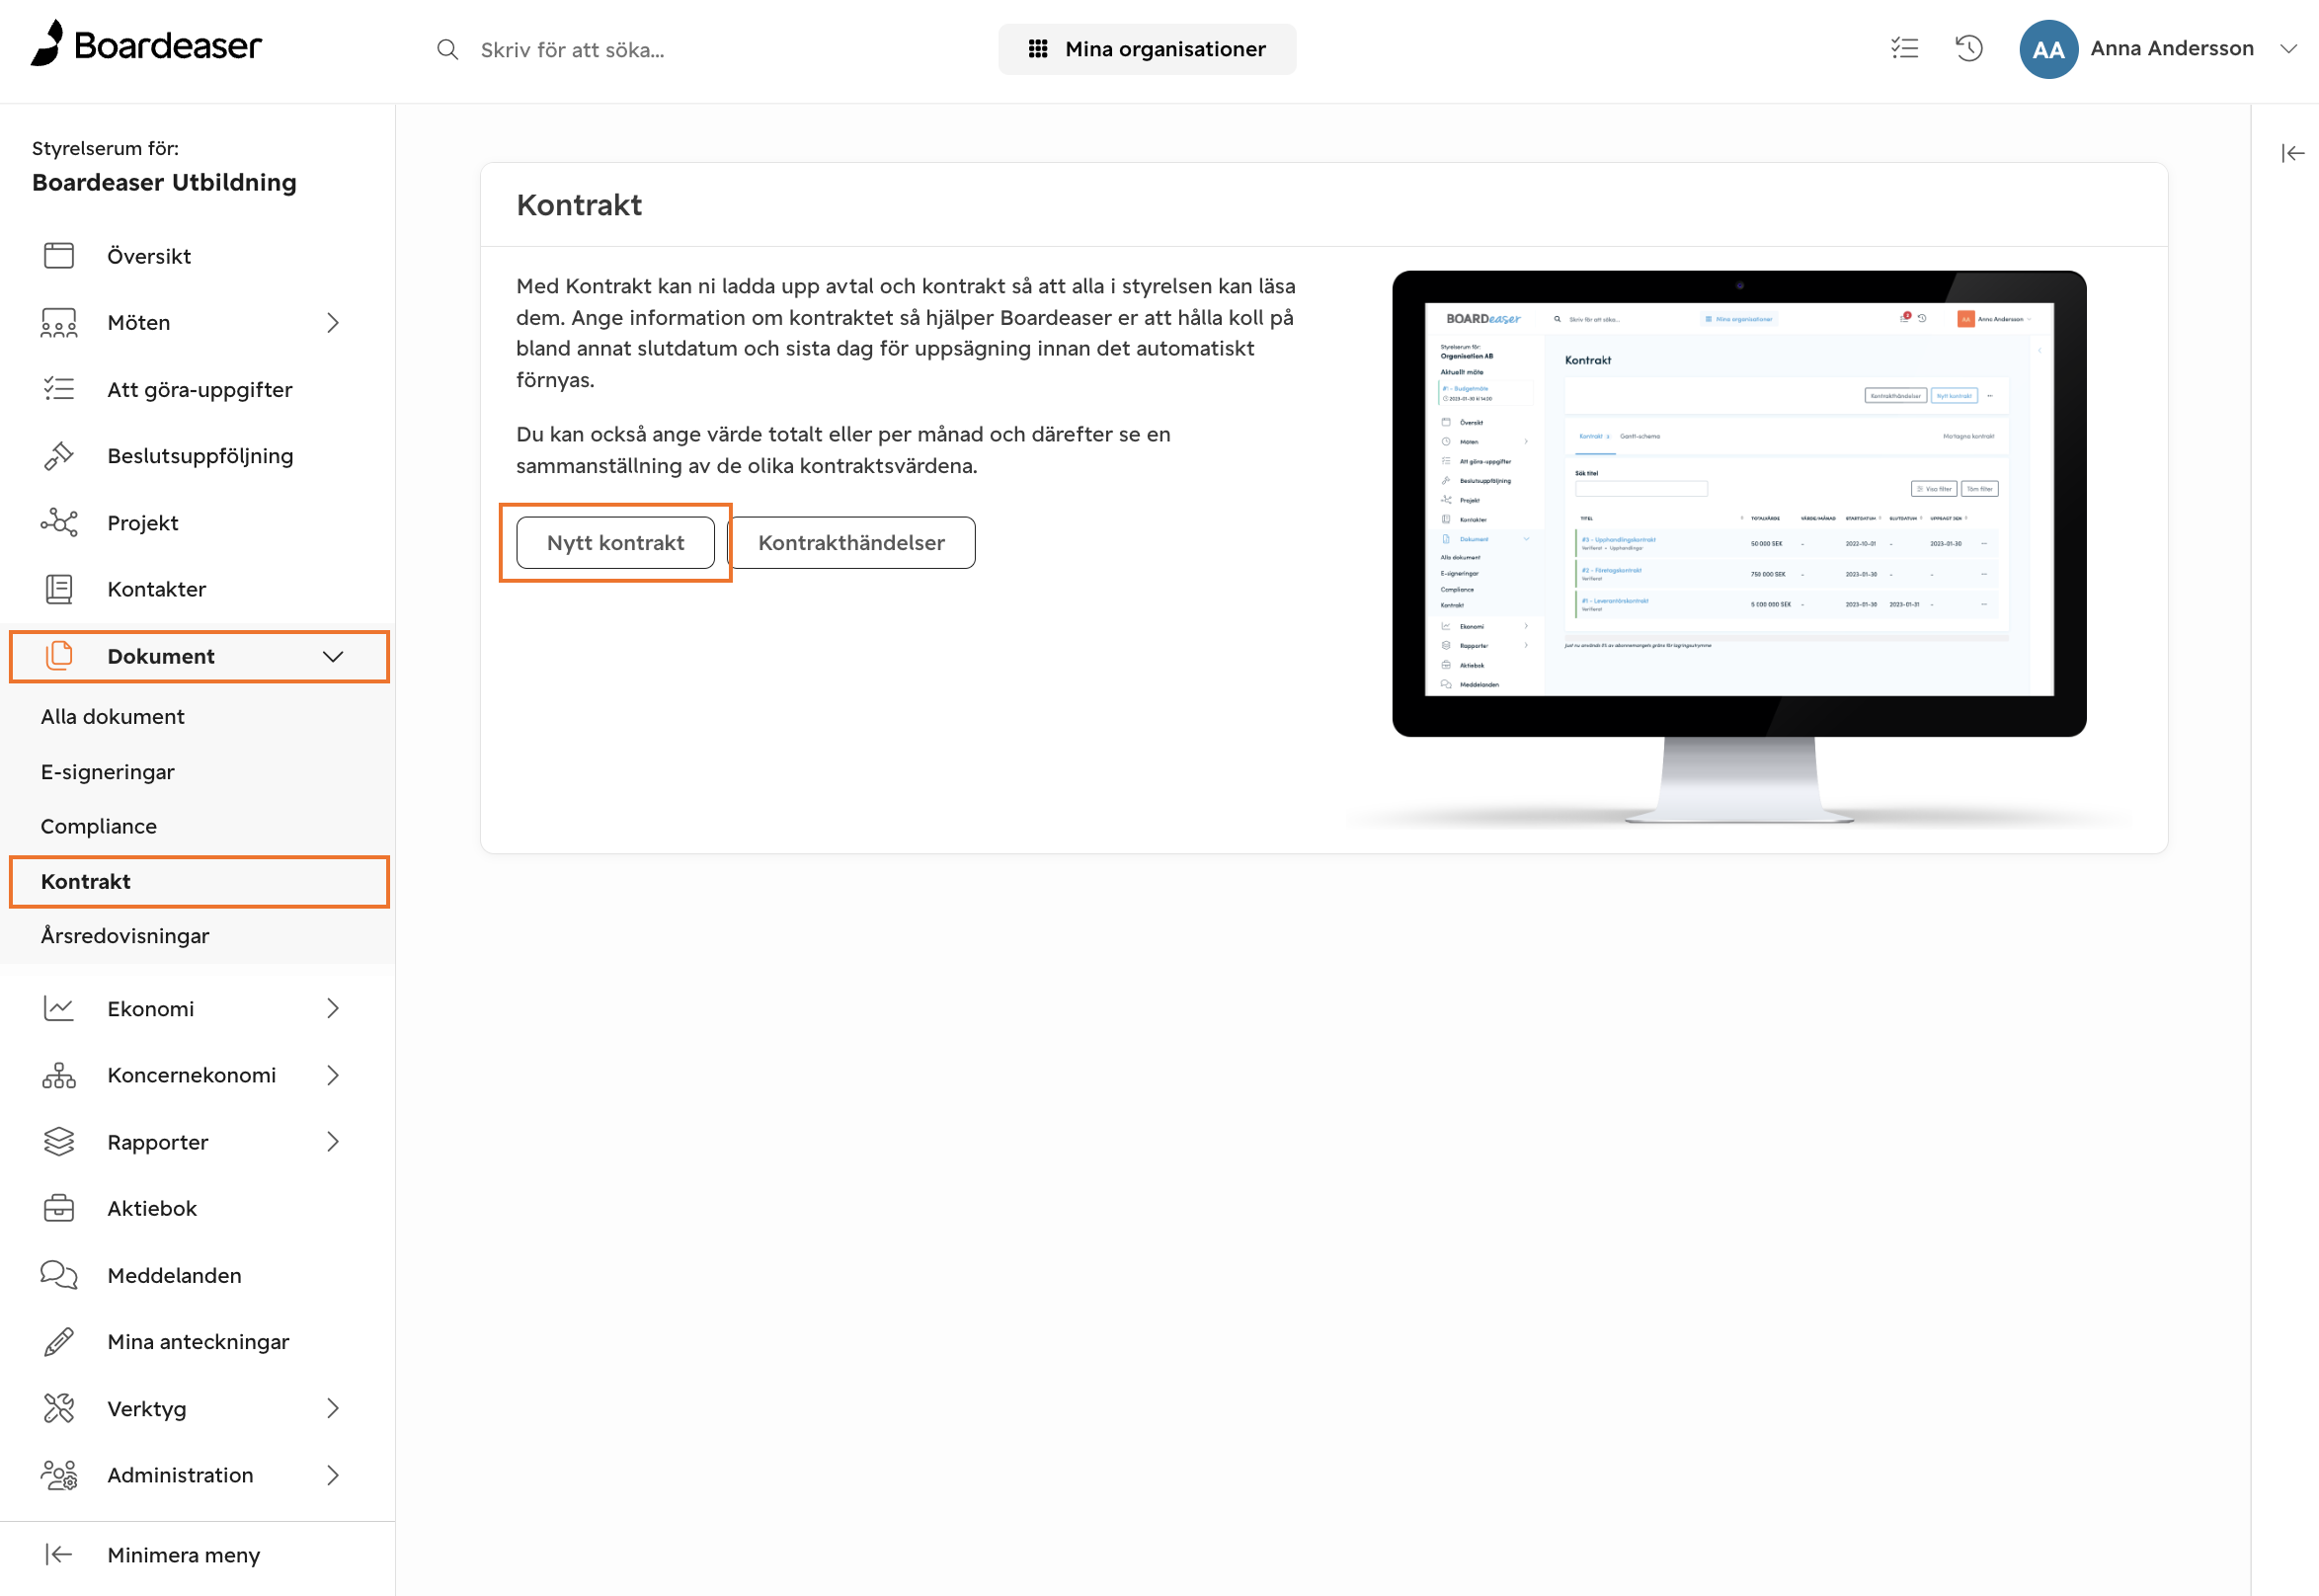Click the Projekt network icon
This screenshot has width=2319, height=1596.
tap(59, 523)
